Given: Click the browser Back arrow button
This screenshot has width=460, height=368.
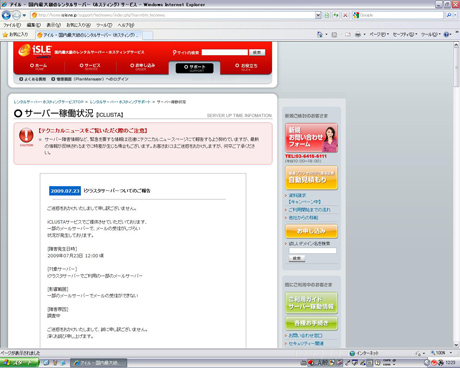Looking at the screenshot, I should tap(6, 15).
